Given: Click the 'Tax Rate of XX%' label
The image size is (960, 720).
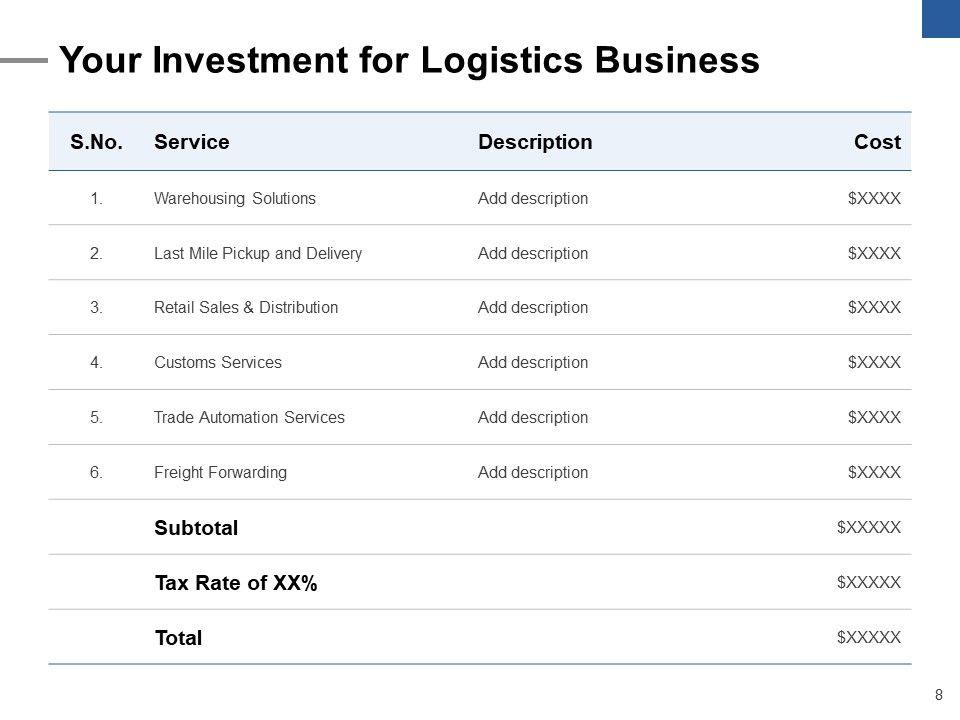Looking at the screenshot, I should (236, 583).
